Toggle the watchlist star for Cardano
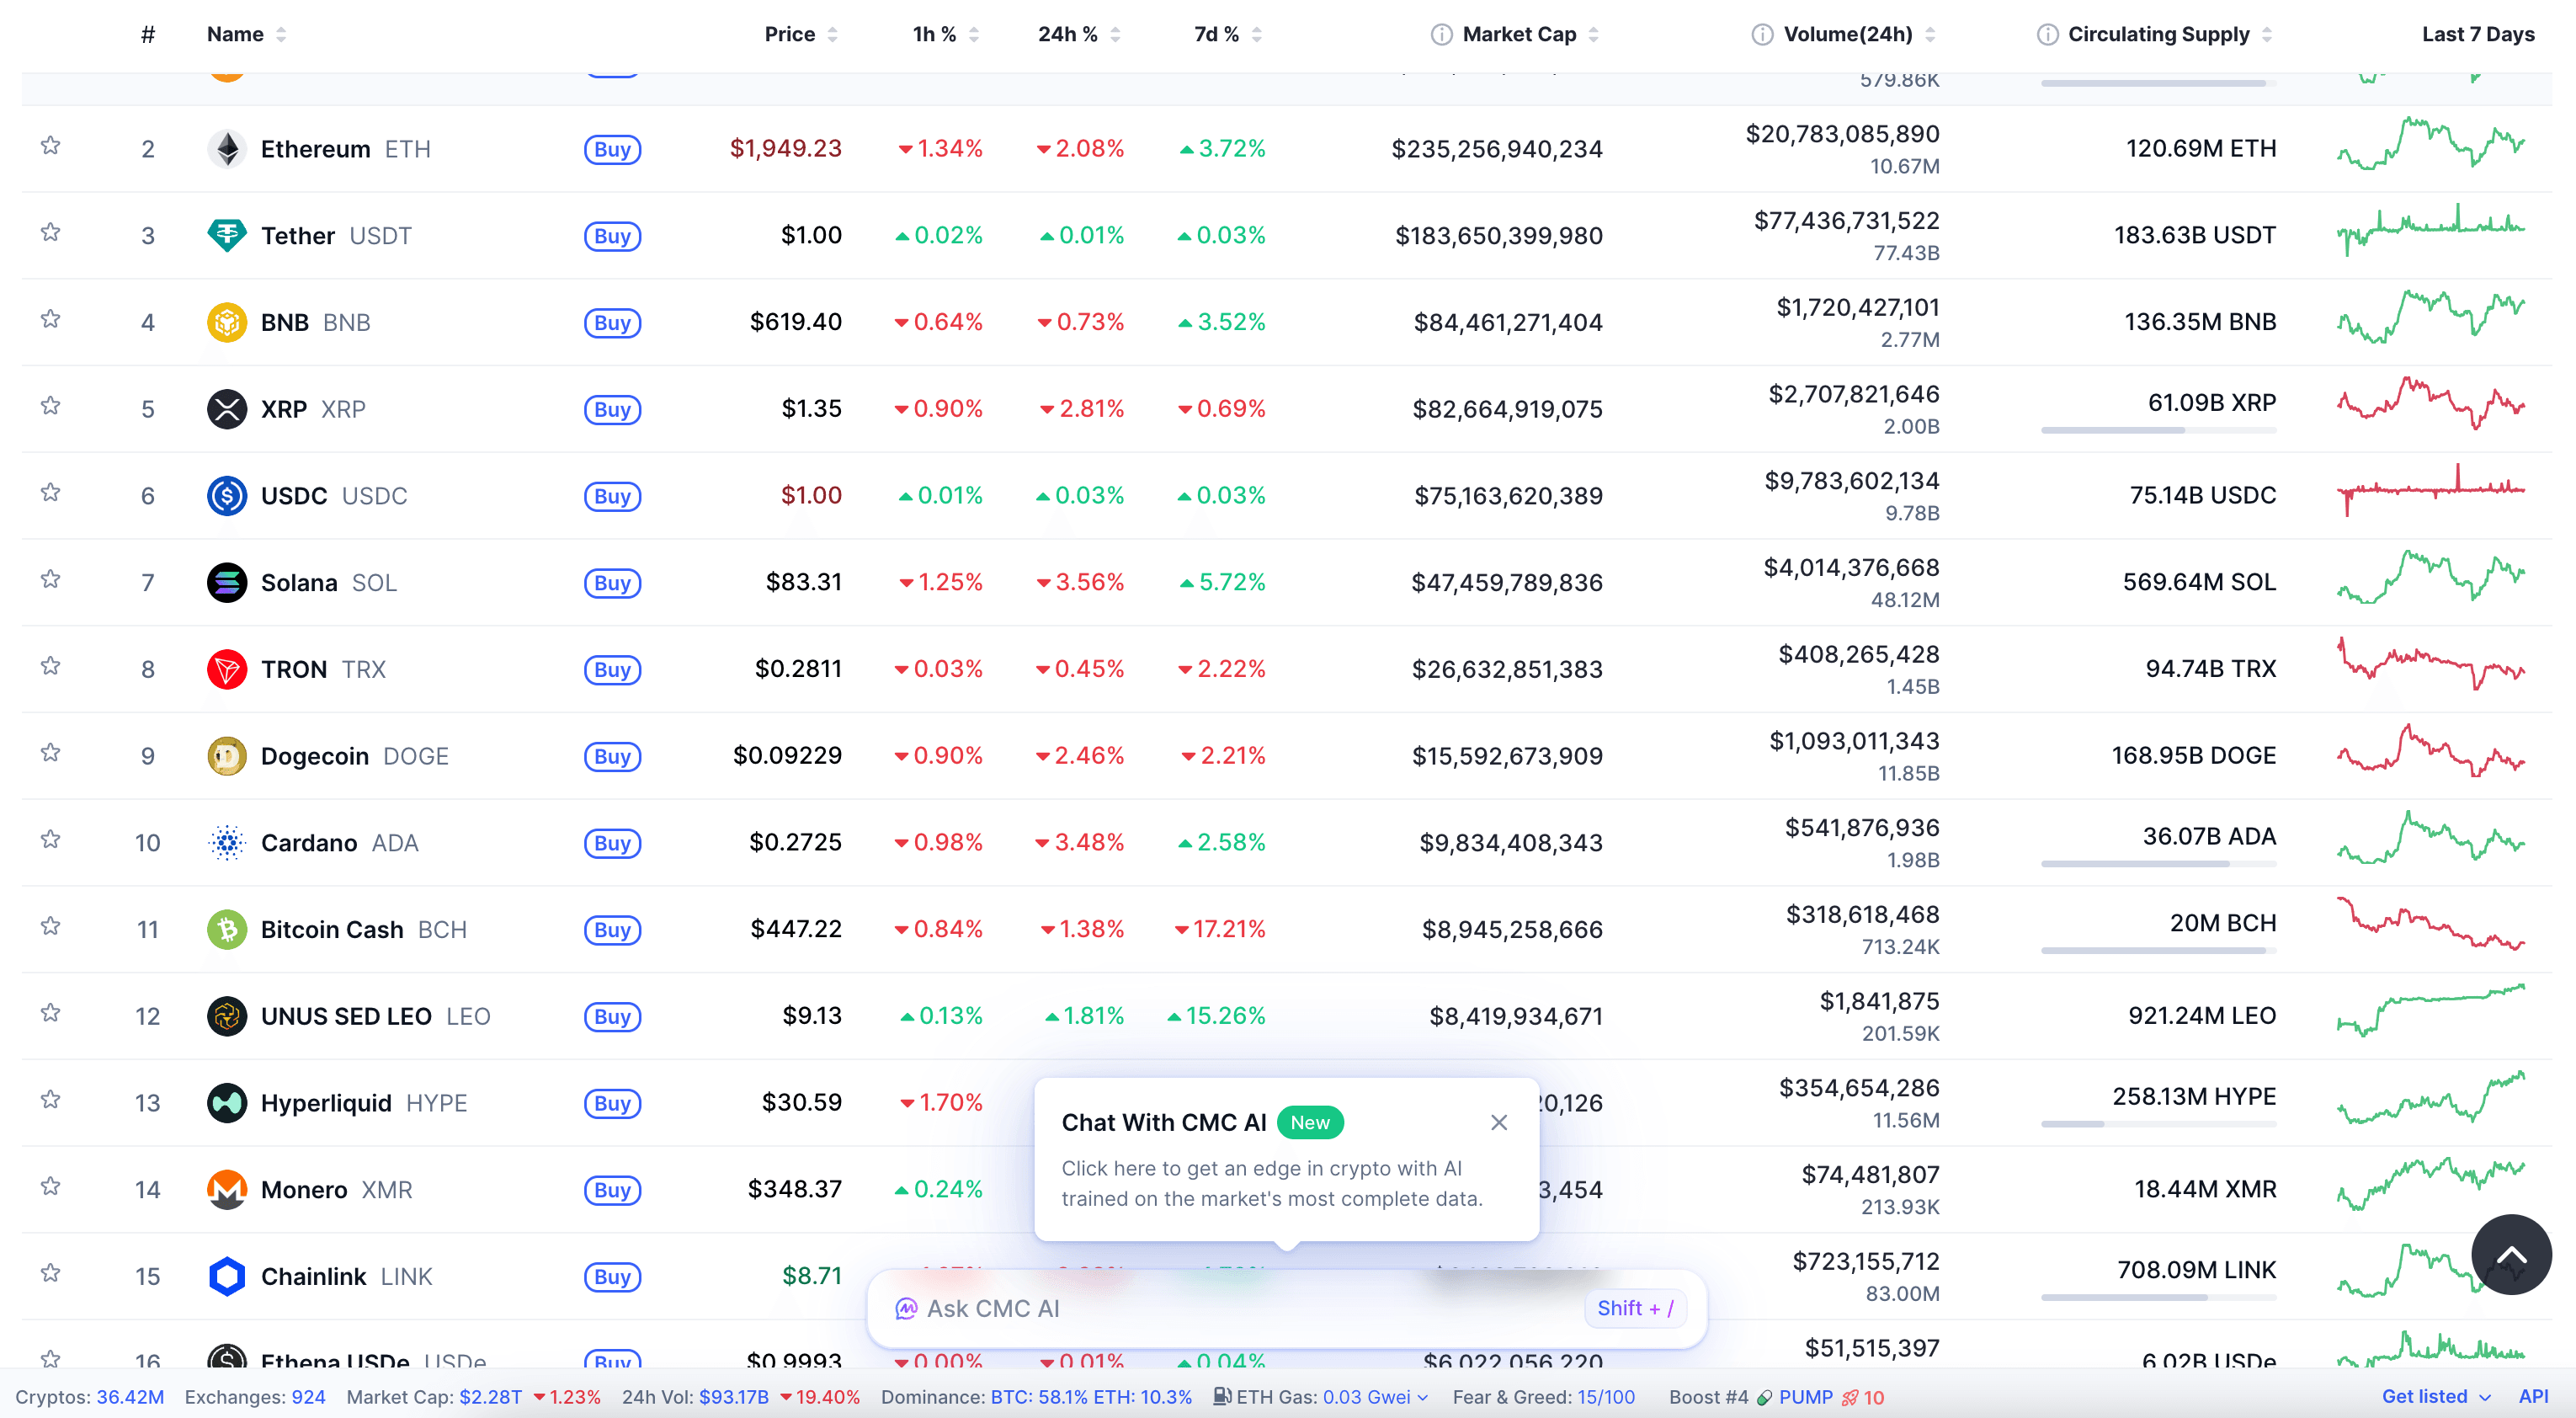The height and width of the screenshot is (1418, 2576). click(50, 839)
